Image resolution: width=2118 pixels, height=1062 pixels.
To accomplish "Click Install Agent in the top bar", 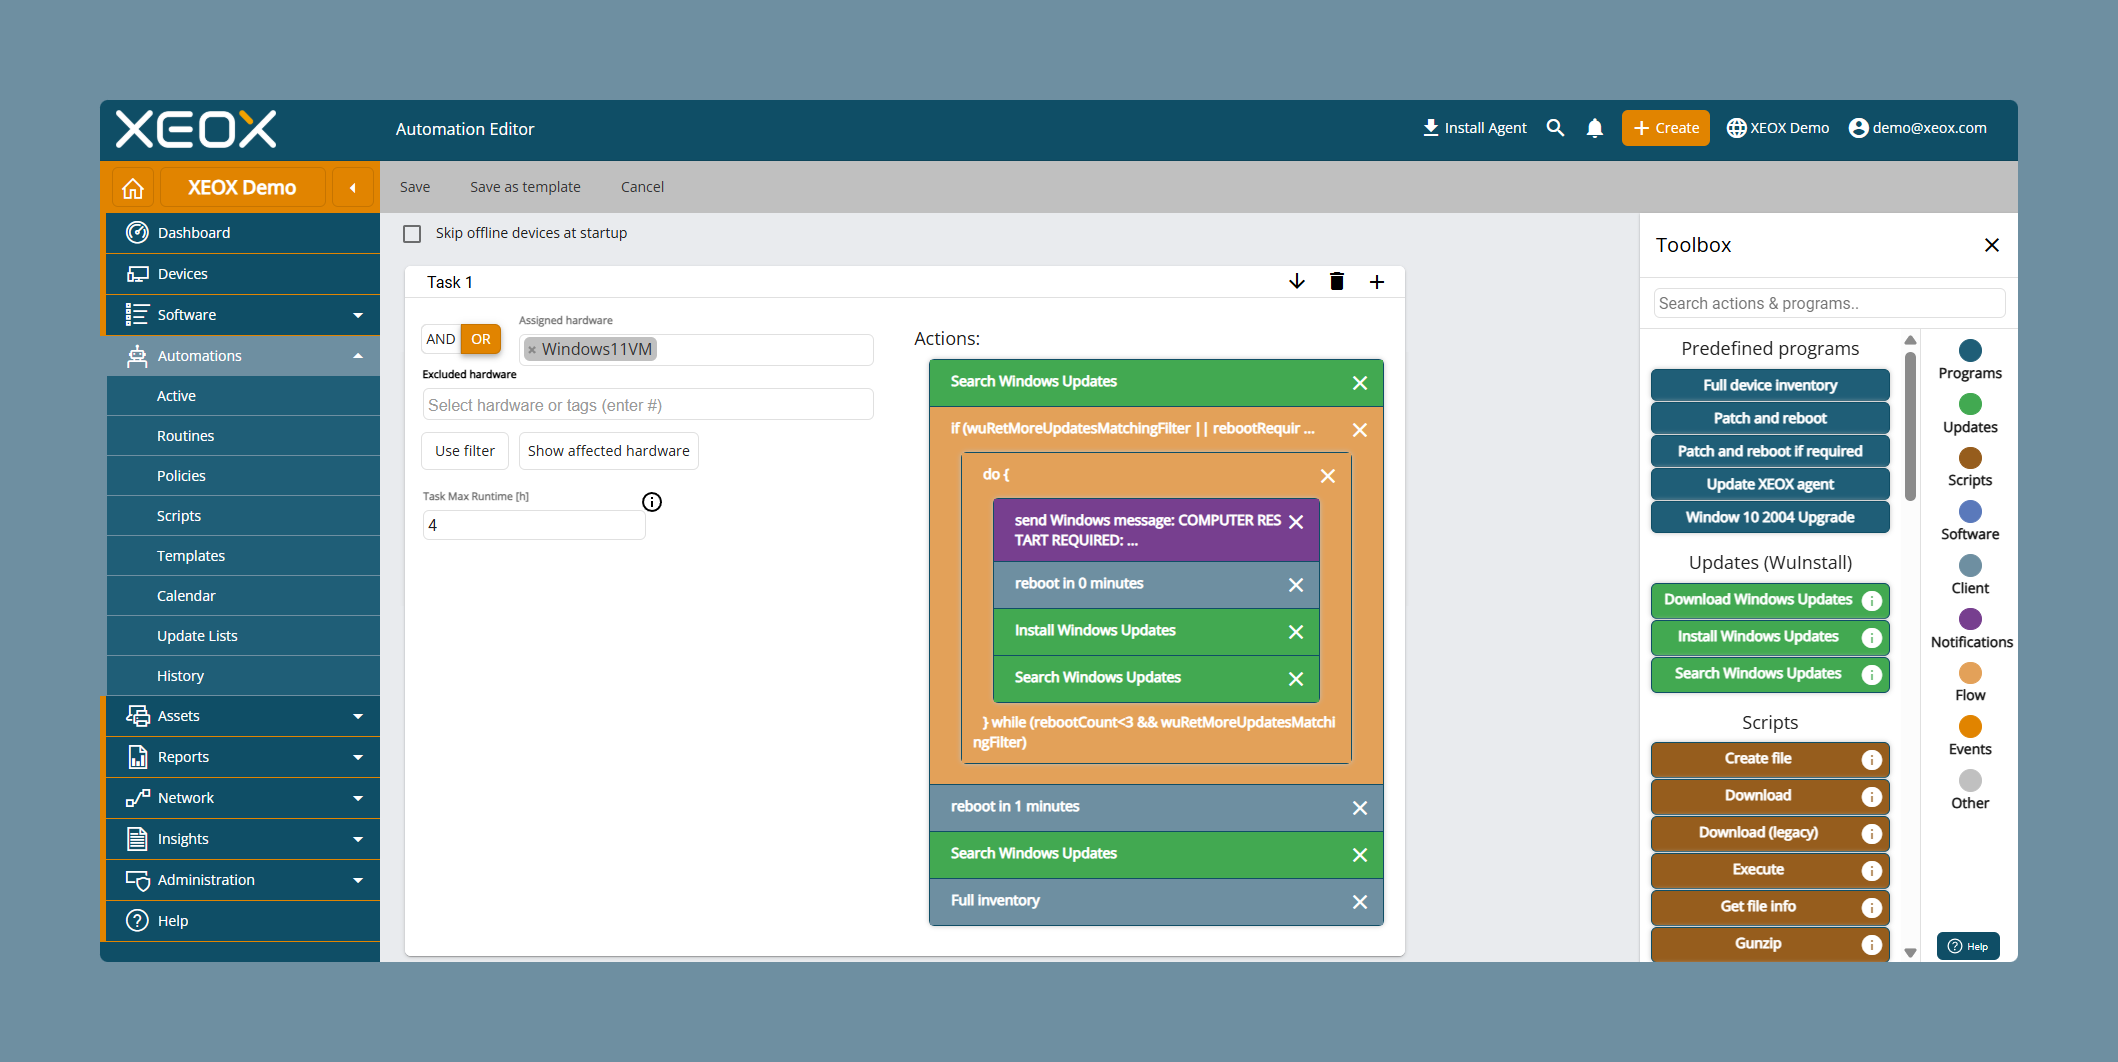I will [x=1474, y=128].
